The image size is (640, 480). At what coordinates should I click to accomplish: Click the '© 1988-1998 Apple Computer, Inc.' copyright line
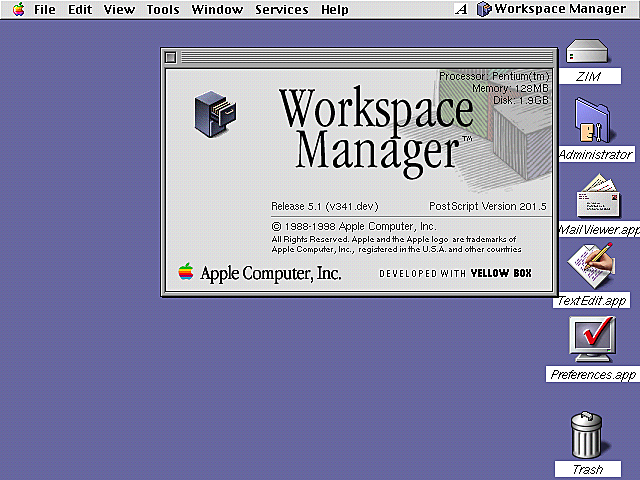[354, 227]
